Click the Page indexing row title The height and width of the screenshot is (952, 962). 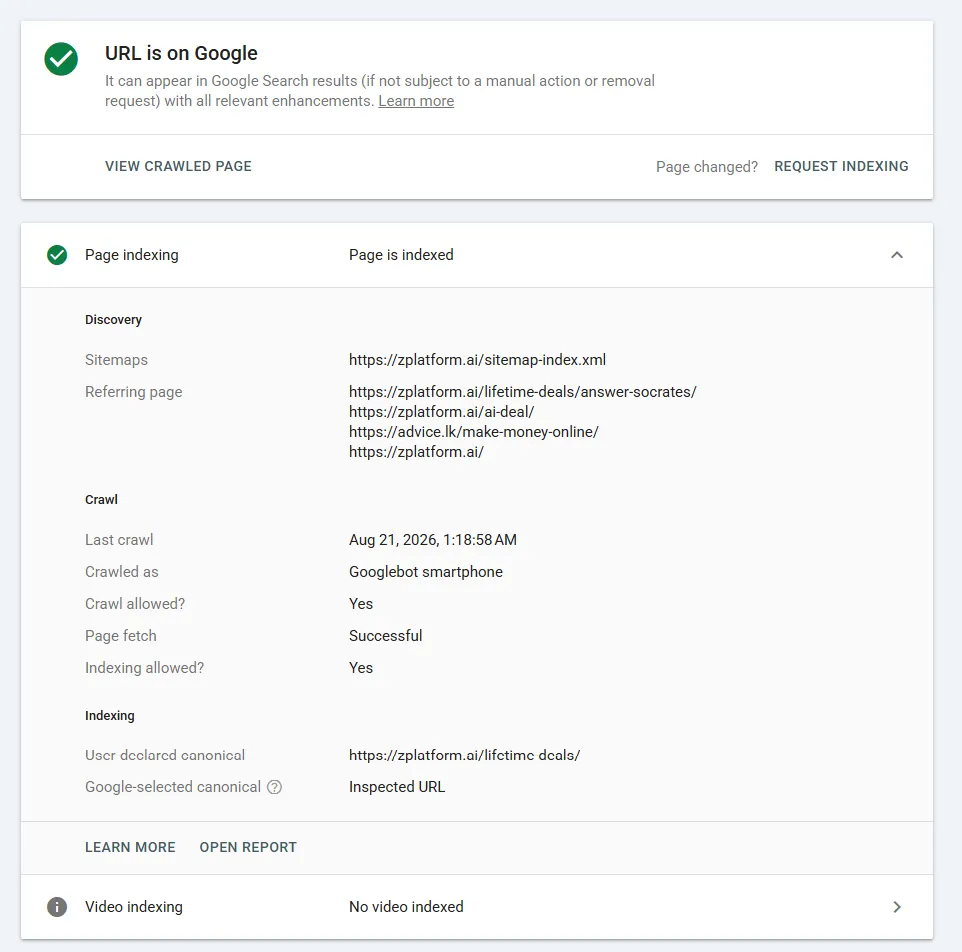[x=132, y=255]
